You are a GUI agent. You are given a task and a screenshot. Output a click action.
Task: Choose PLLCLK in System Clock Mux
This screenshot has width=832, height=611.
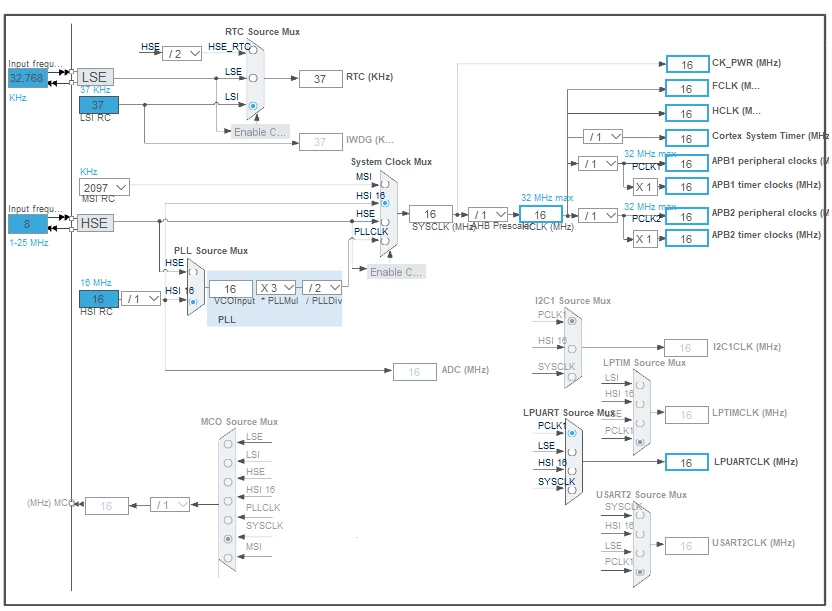tap(385, 241)
